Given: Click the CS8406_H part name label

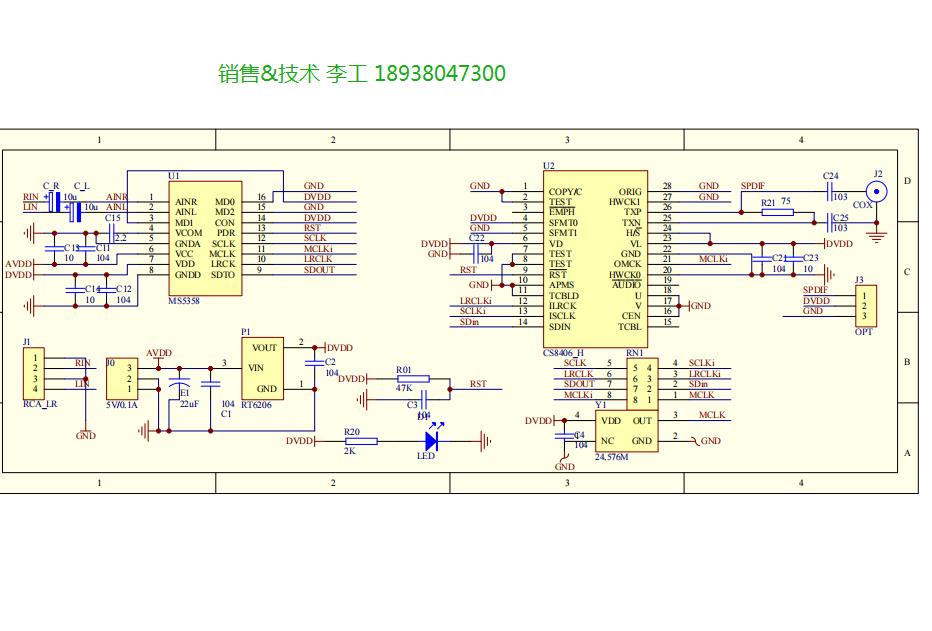Looking at the screenshot, I should point(563,352).
